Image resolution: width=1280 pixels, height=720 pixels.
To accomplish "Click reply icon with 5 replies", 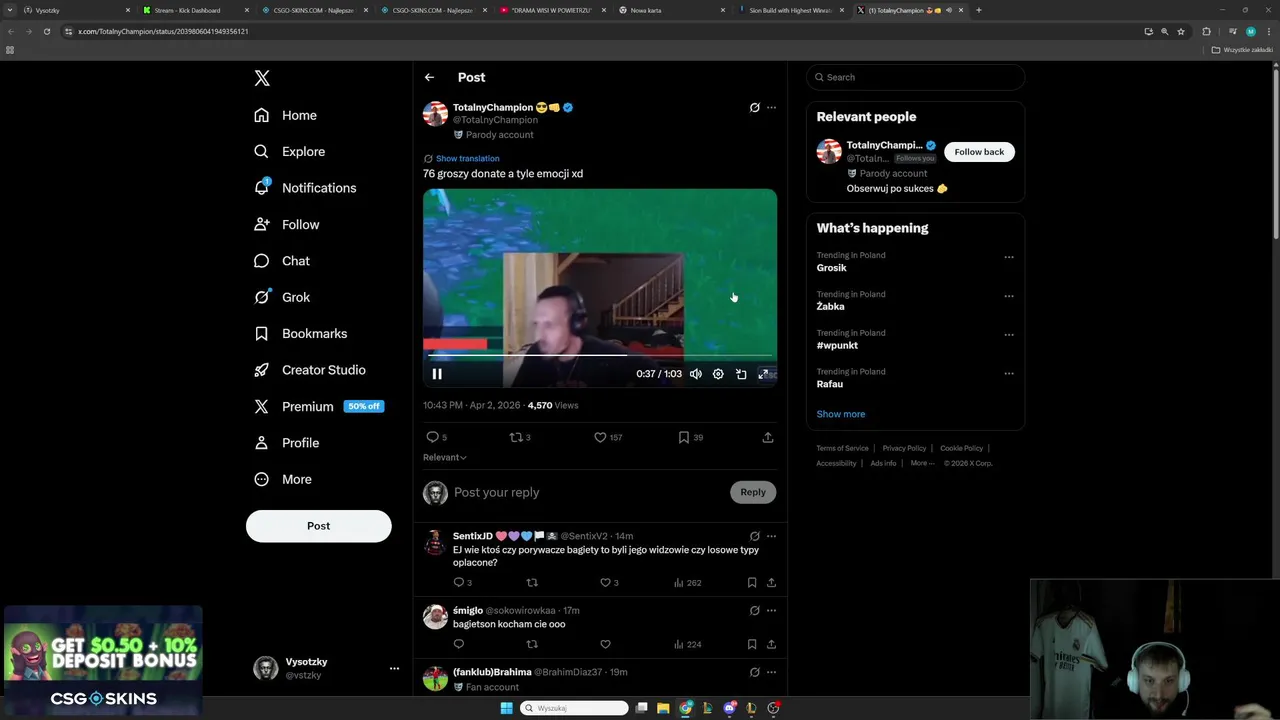I will [x=436, y=437].
